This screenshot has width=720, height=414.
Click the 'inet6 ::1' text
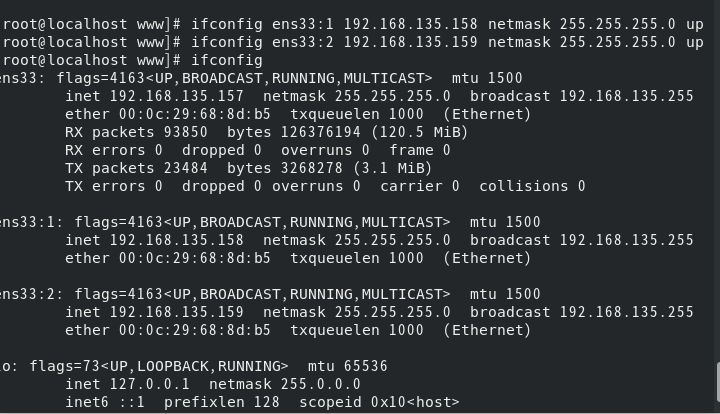[105, 402]
